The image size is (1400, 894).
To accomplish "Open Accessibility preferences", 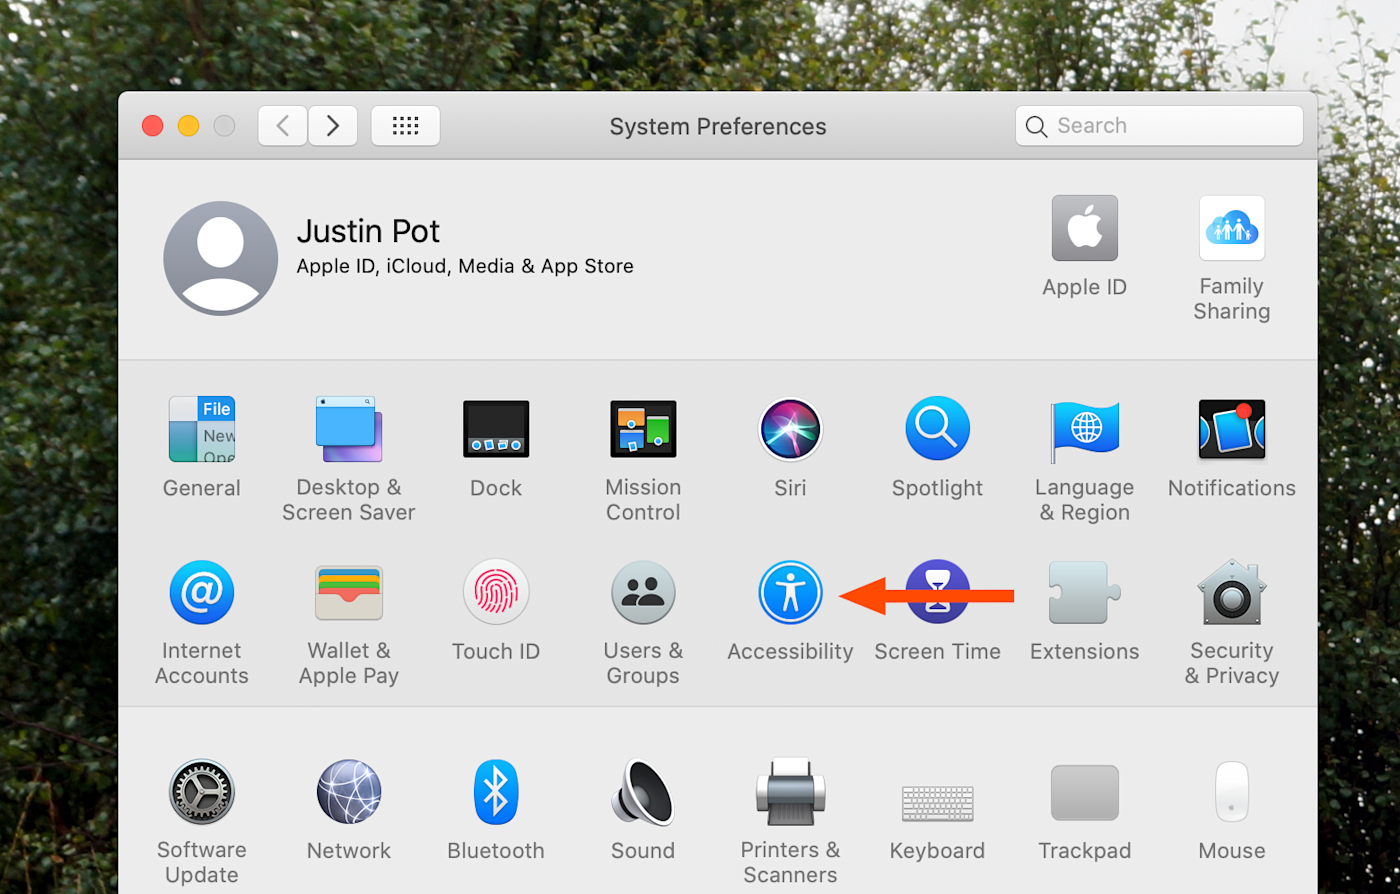I will tap(790, 593).
